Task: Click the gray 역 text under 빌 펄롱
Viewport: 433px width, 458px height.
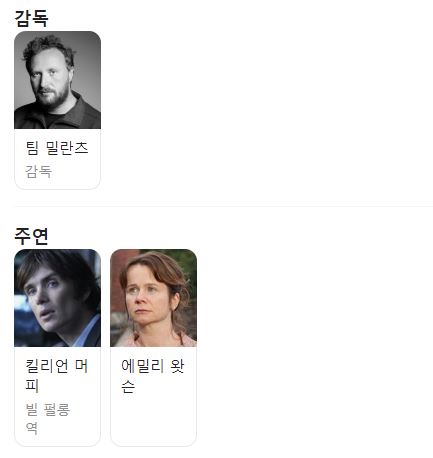Action: tap(32, 428)
